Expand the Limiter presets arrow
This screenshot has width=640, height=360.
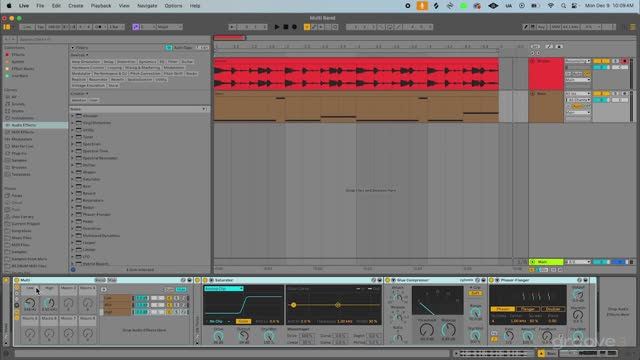[x=73, y=249]
